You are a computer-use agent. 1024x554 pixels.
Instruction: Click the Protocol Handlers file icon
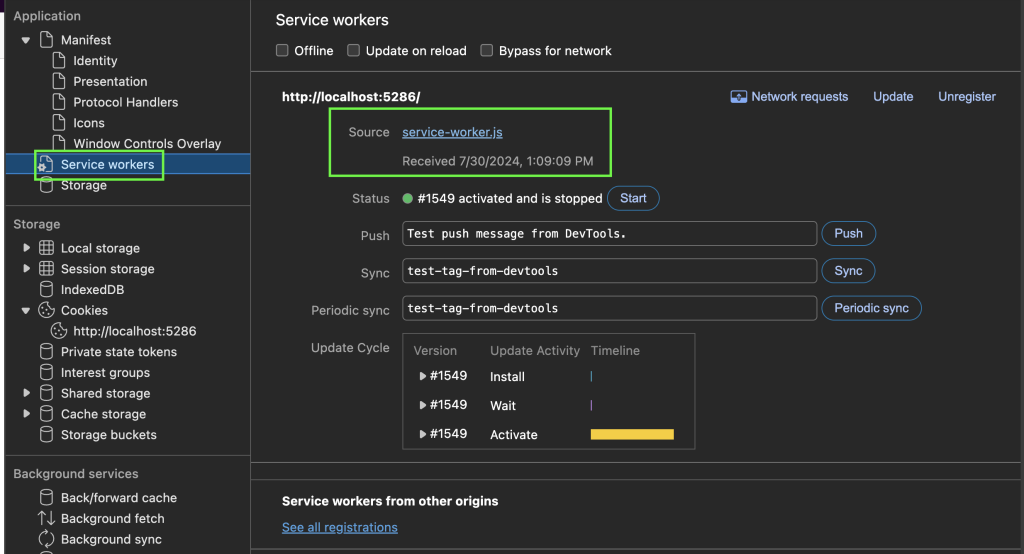[x=59, y=102]
